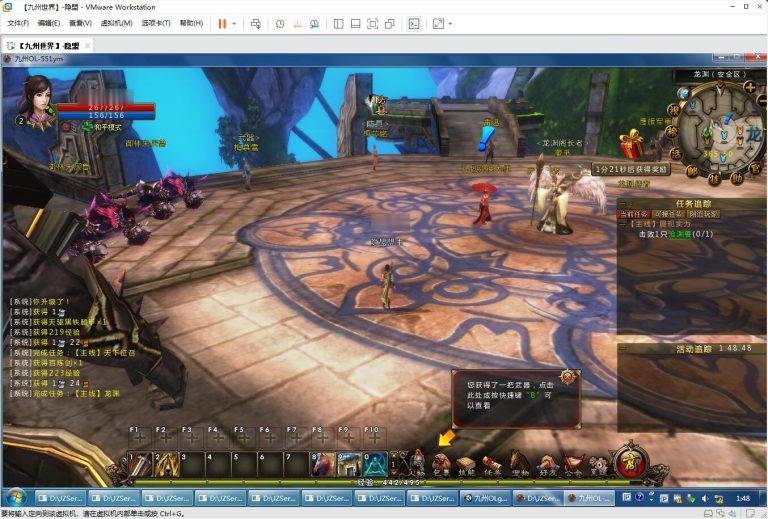The height and width of the screenshot is (519, 768).
Task: Open the 包裹 inventory bag icon
Action: 441,464
